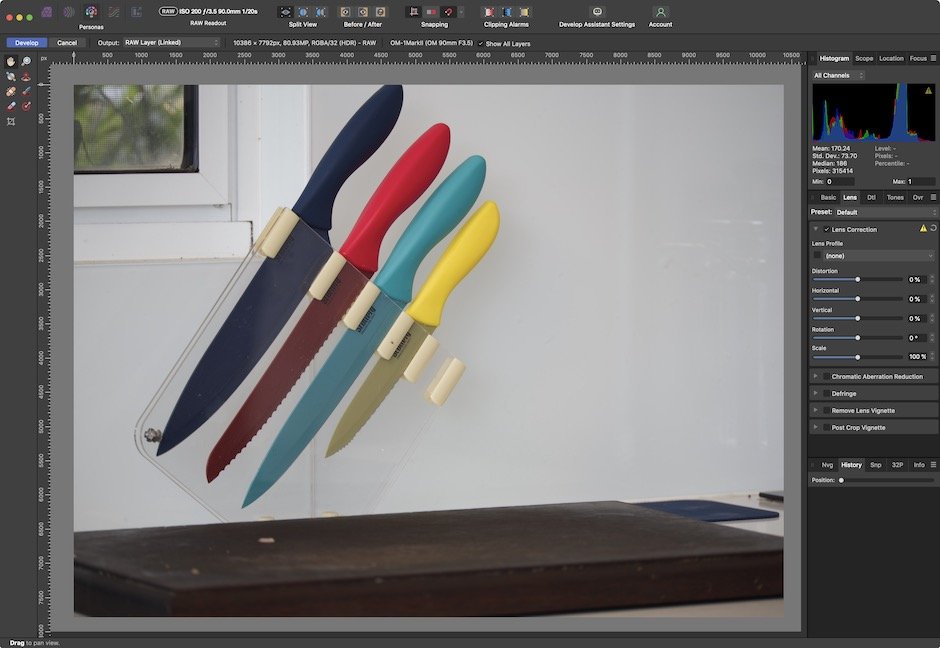
Task: Click the Distortion slider handle
Action: (x=857, y=280)
